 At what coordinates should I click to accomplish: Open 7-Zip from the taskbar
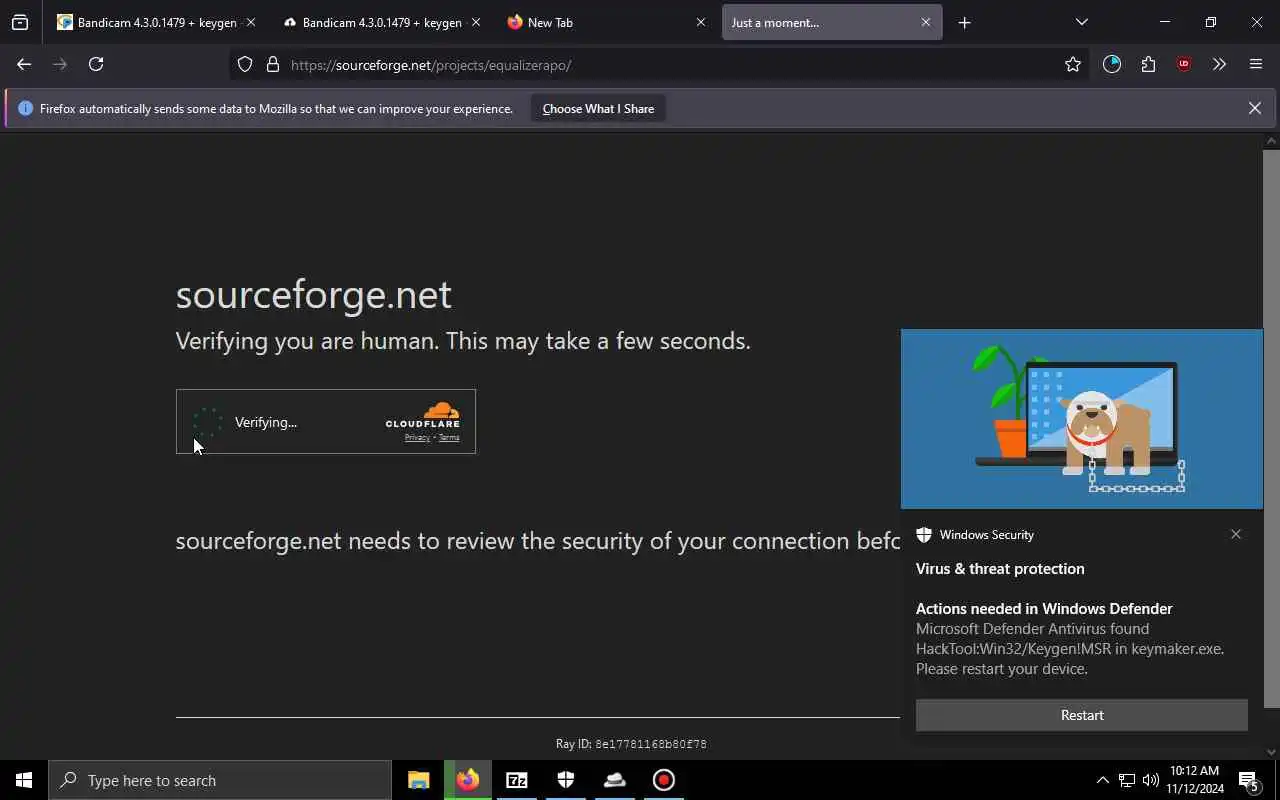(x=517, y=780)
